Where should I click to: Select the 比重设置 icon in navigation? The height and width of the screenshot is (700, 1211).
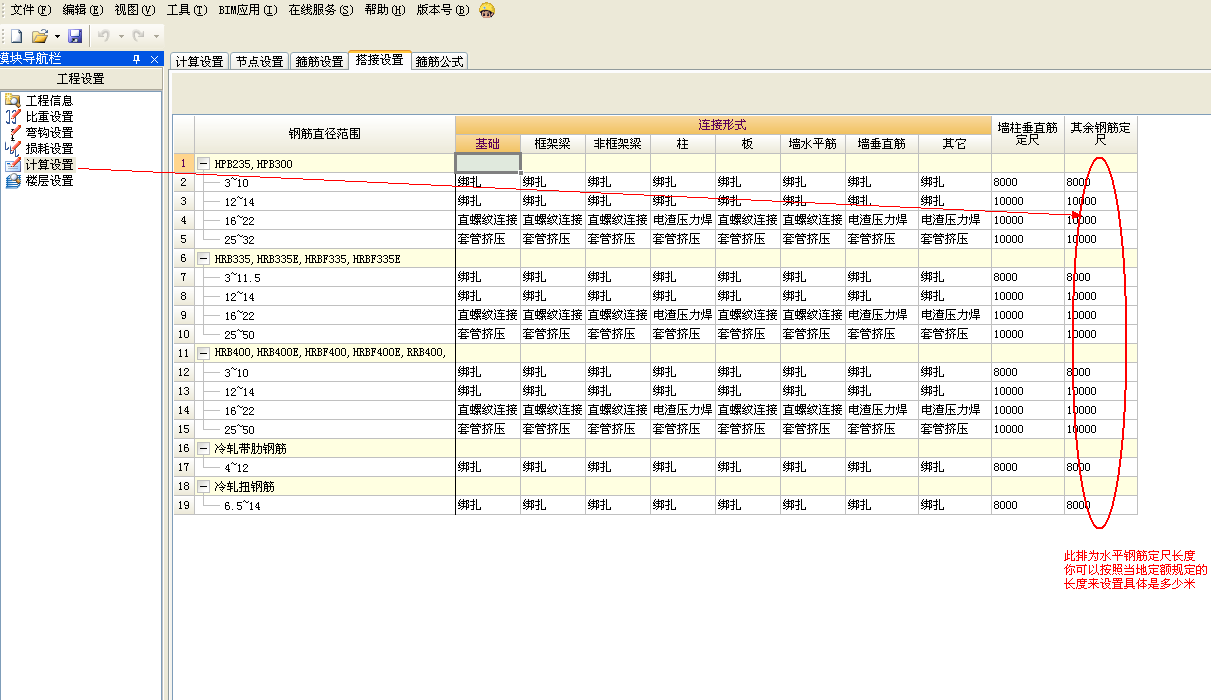12,116
